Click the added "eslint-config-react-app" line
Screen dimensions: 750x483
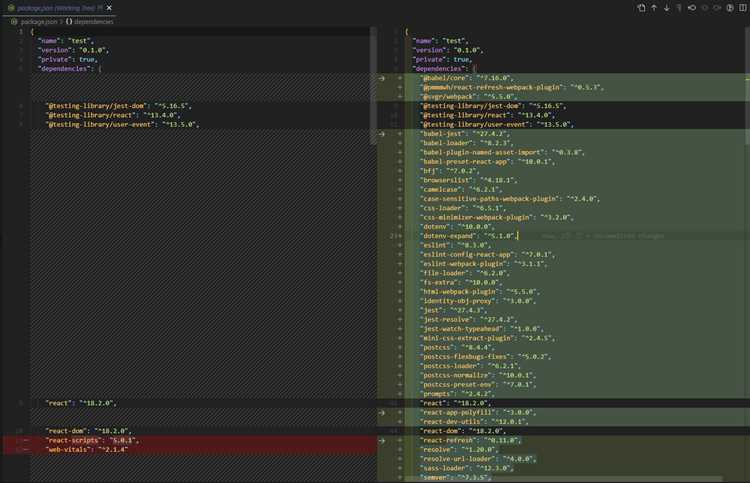coord(488,254)
